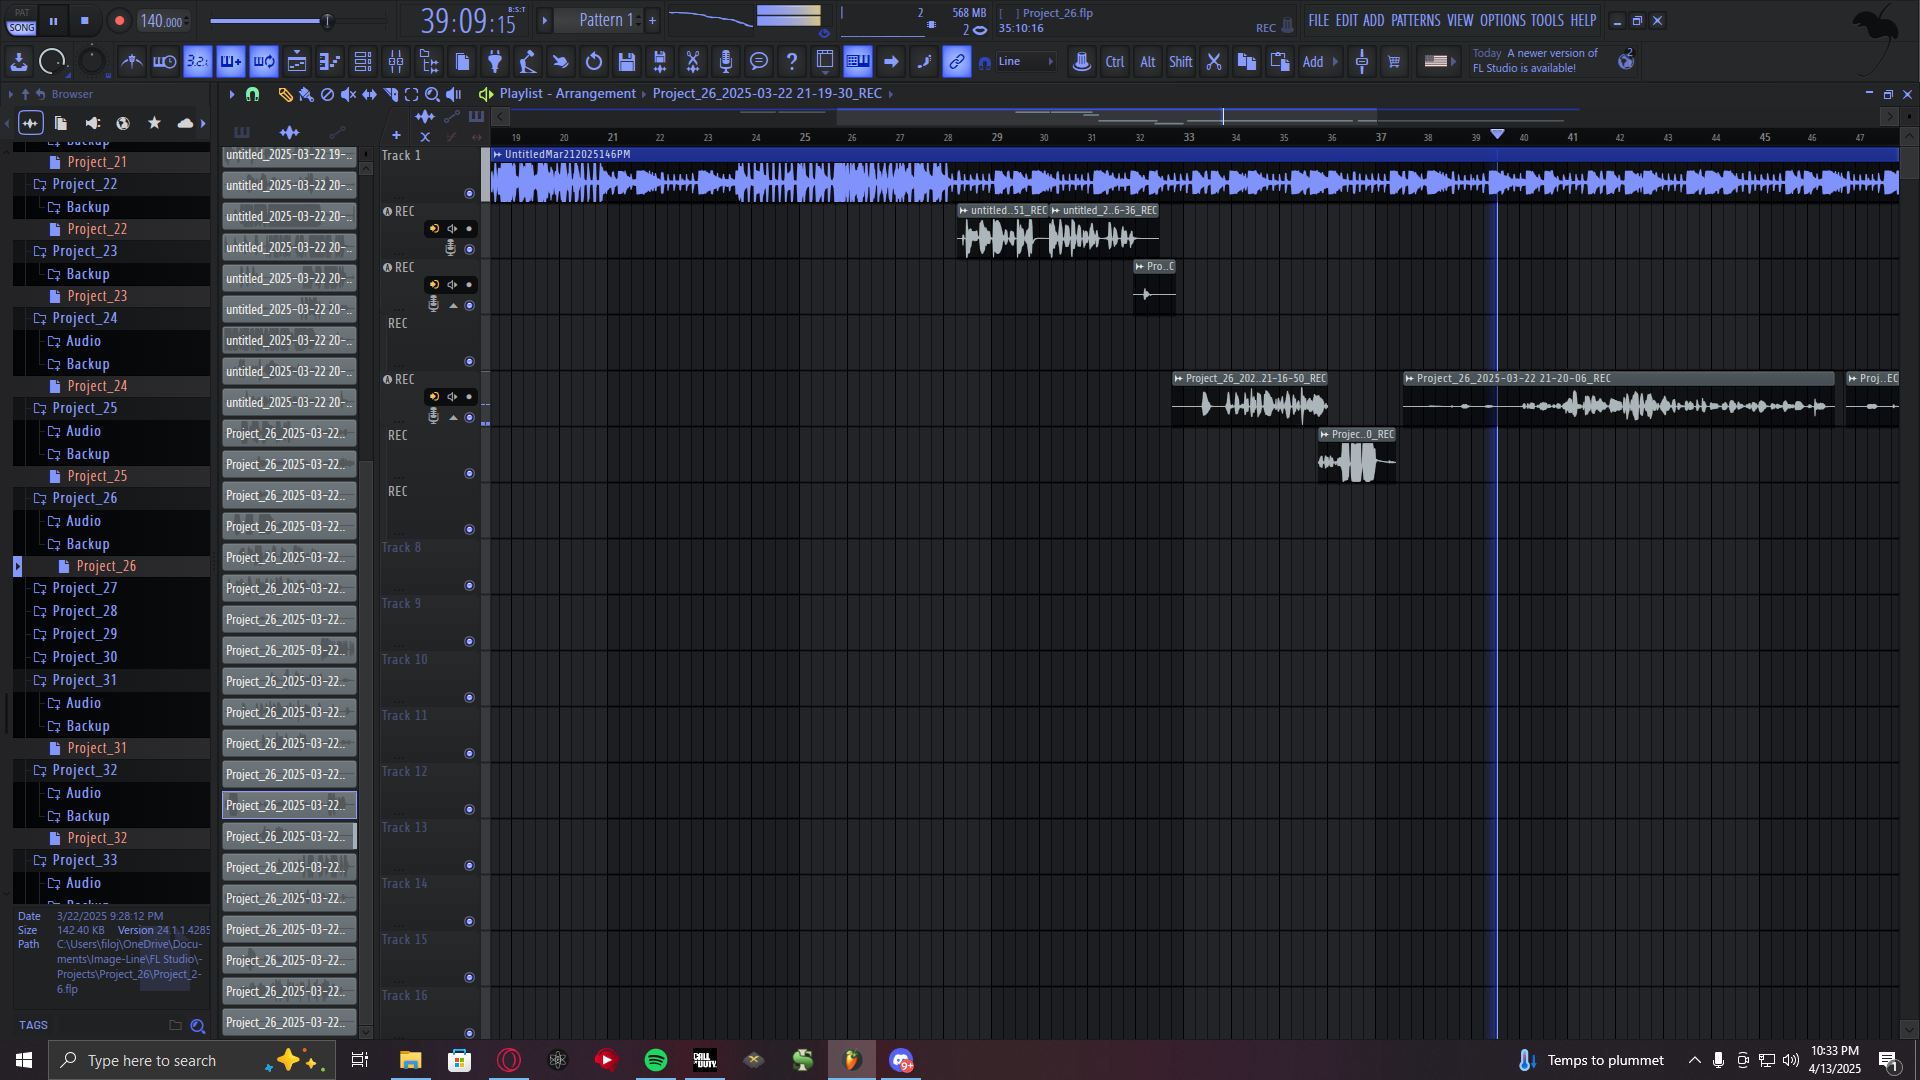The height and width of the screenshot is (1080, 1920).
Task: Open the Line snap mode dropdown
Action: point(1025,62)
